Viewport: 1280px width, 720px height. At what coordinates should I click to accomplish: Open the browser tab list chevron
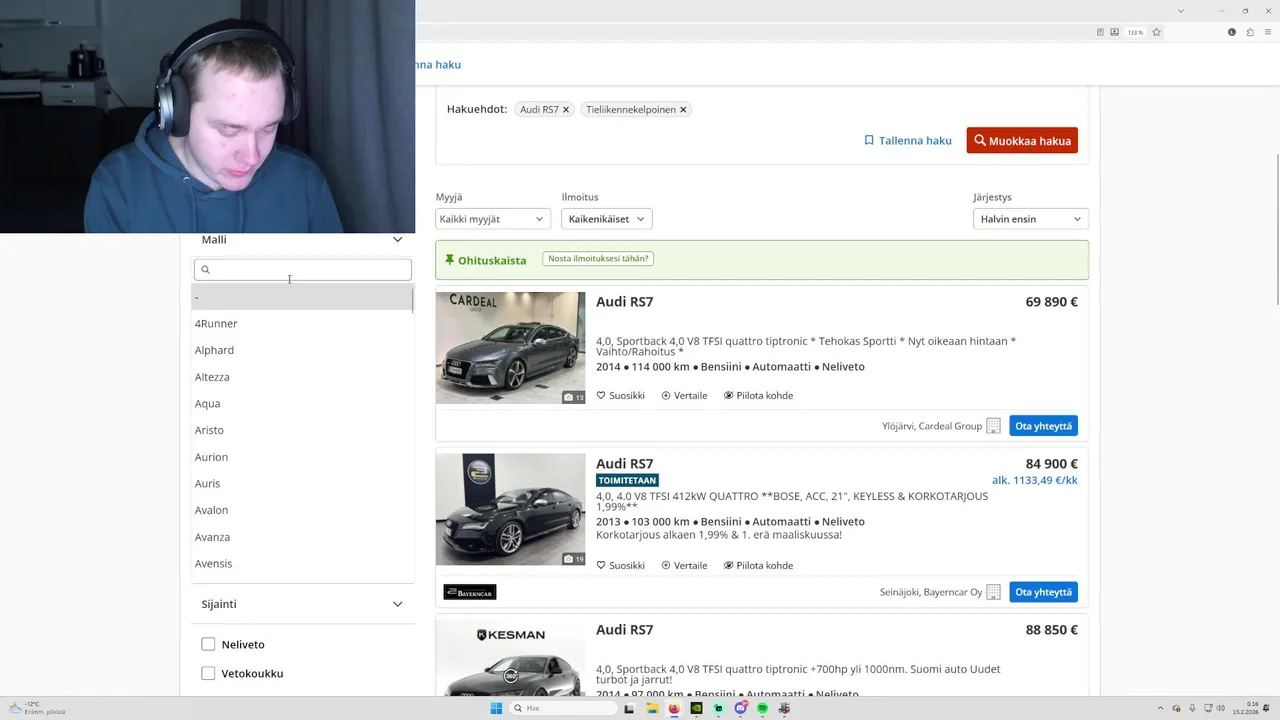point(1181,10)
